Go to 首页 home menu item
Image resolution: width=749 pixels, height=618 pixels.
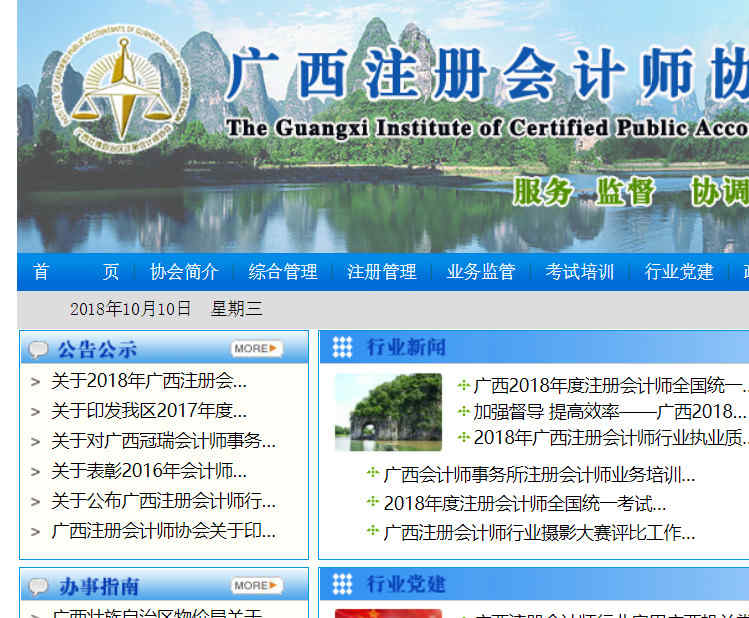75,272
